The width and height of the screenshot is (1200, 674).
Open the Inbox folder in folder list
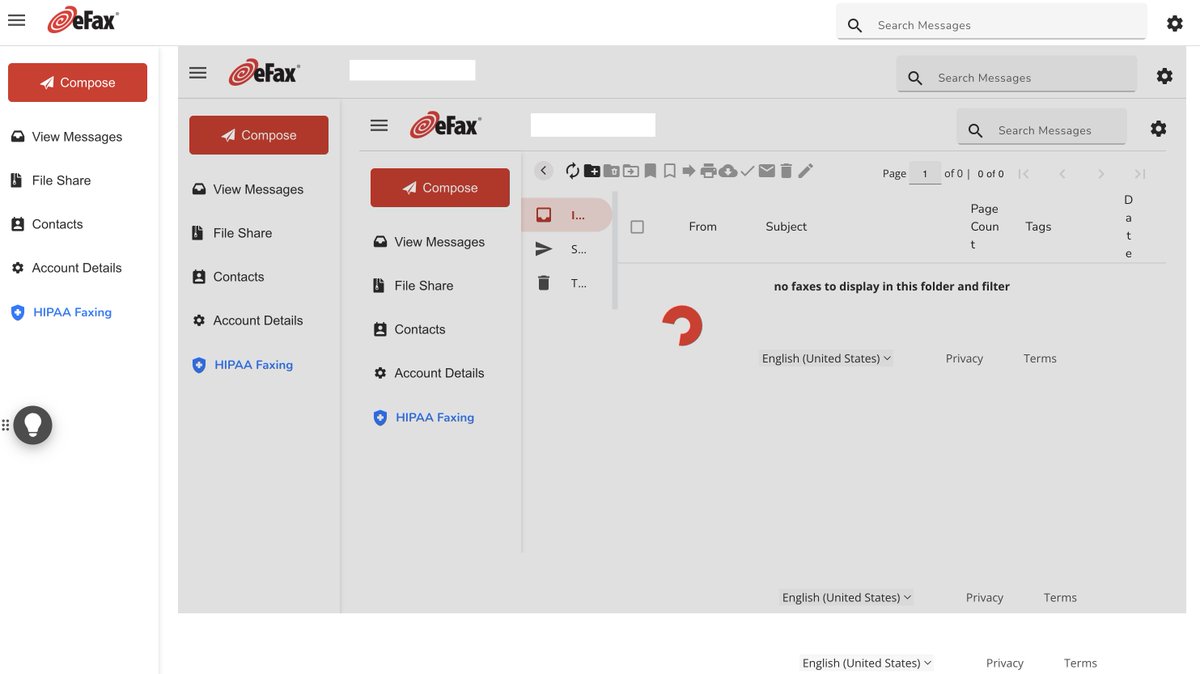566,215
